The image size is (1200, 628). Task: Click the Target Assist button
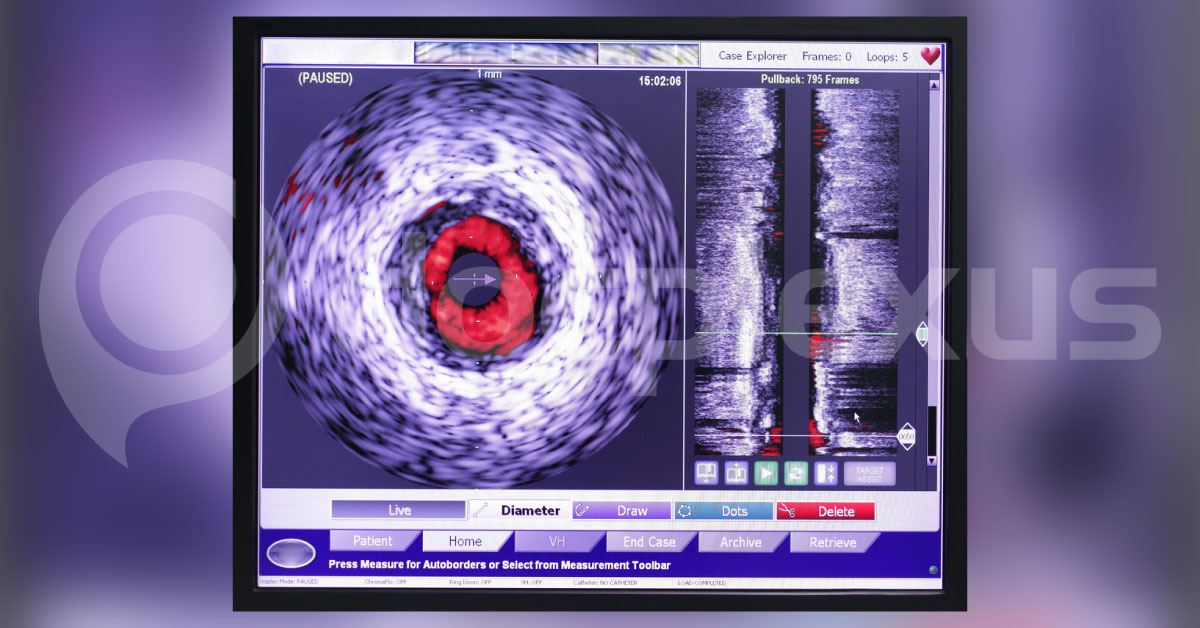coord(869,473)
